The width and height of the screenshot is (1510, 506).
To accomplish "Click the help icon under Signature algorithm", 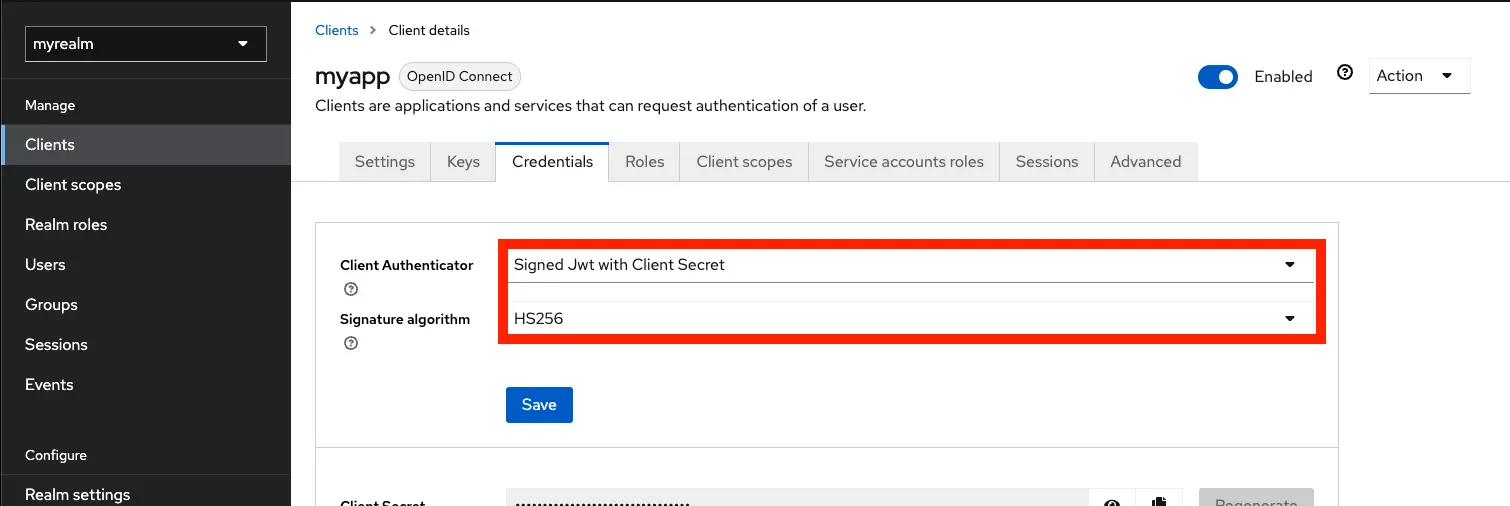I will pyautogui.click(x=351, y=343).
